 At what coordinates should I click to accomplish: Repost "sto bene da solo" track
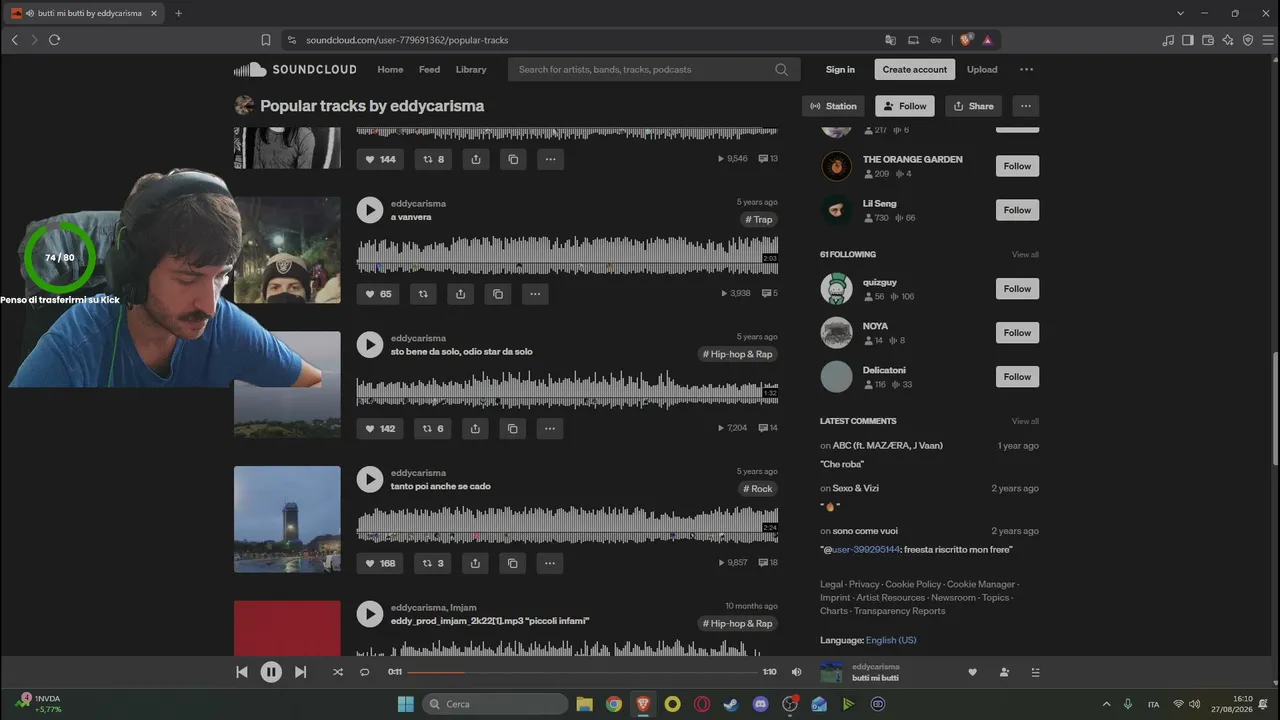click(433, 429)
